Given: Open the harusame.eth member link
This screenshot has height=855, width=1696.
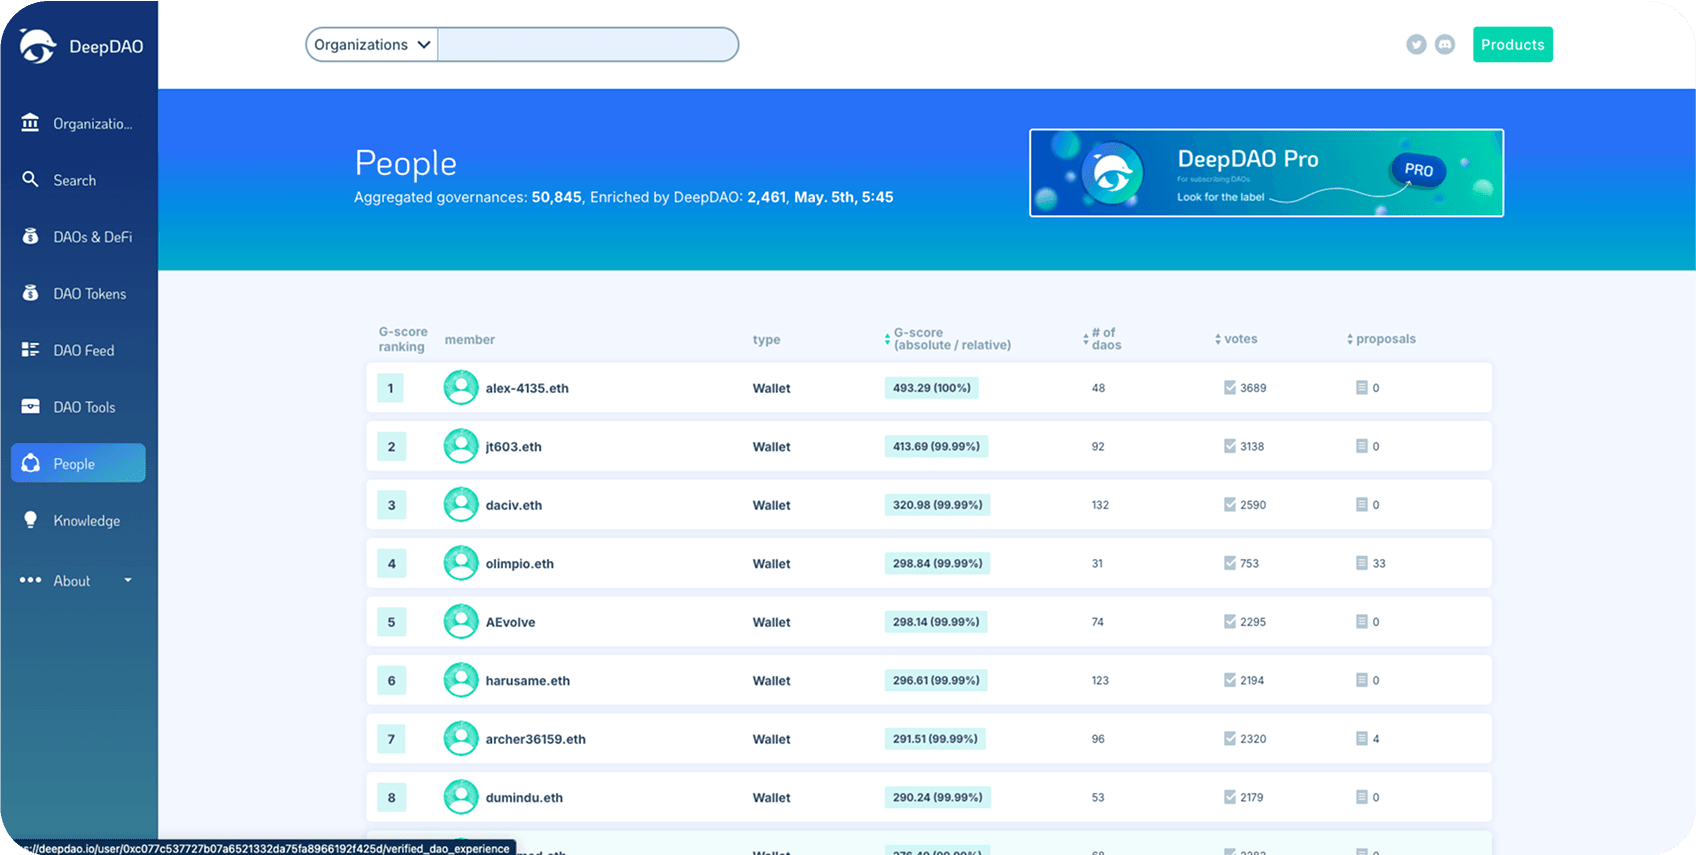Looking at the screenshot, I should [527, 681].
